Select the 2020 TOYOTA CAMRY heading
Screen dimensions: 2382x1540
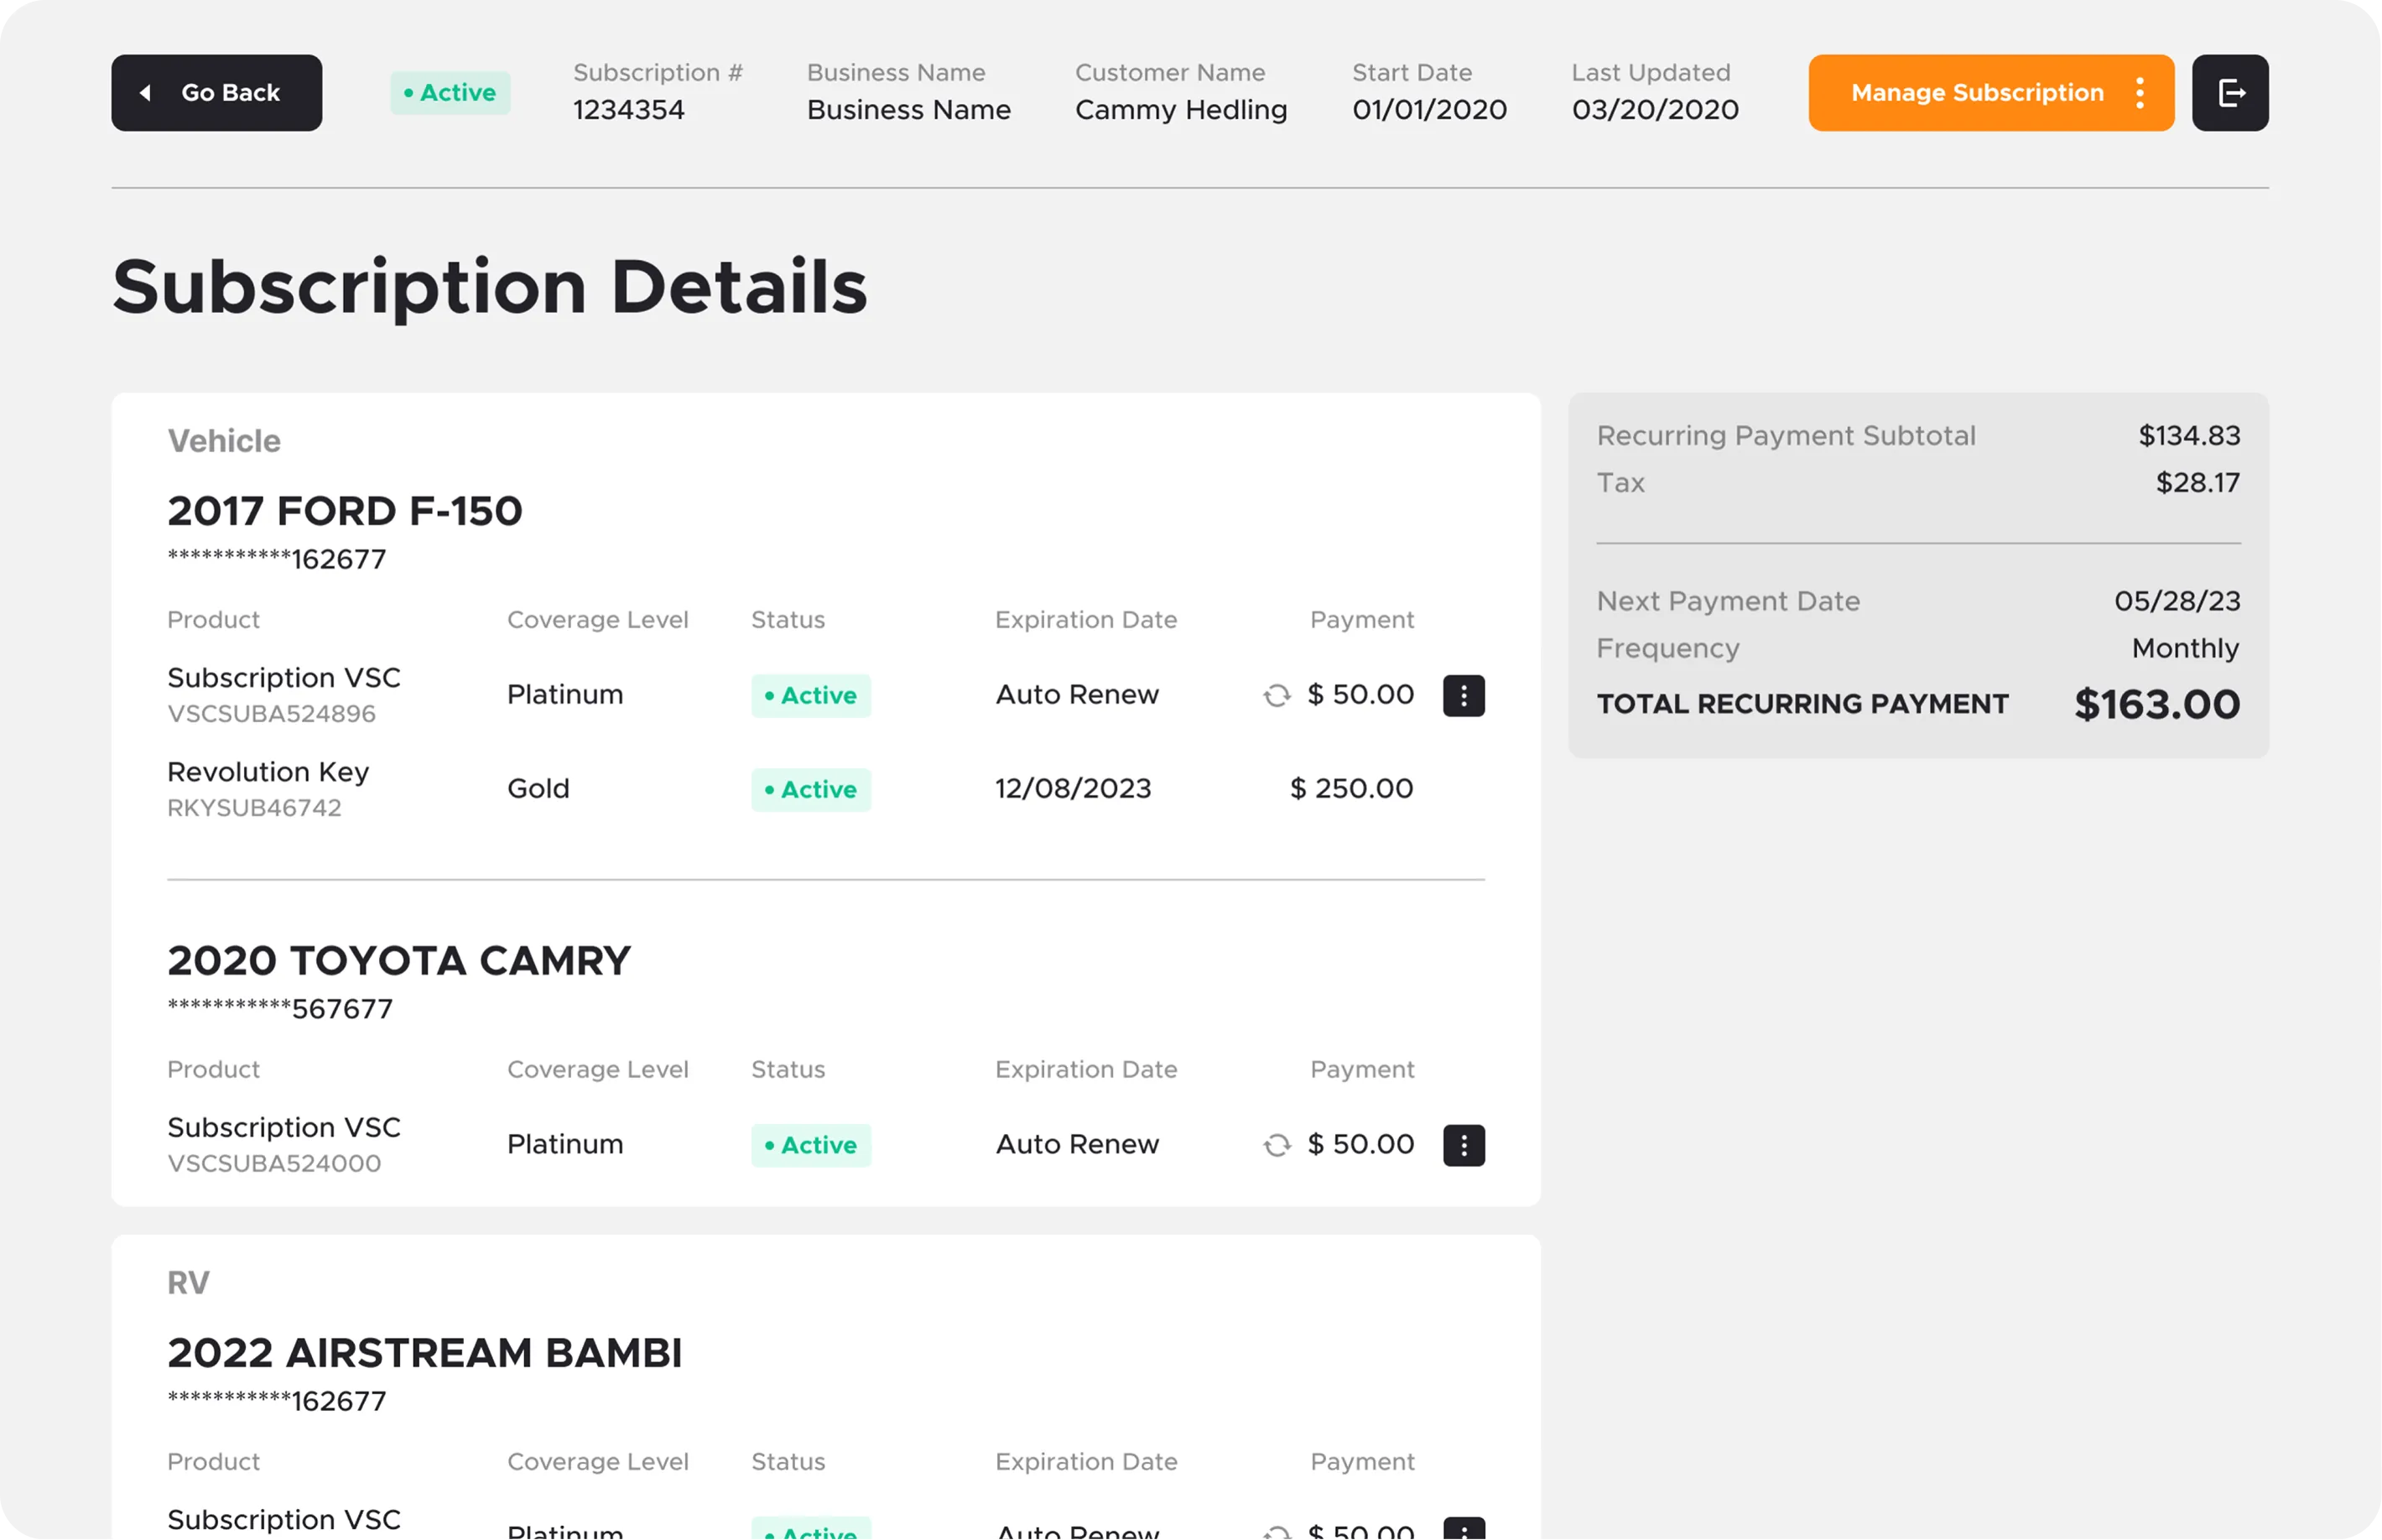(x=398, y=960)
